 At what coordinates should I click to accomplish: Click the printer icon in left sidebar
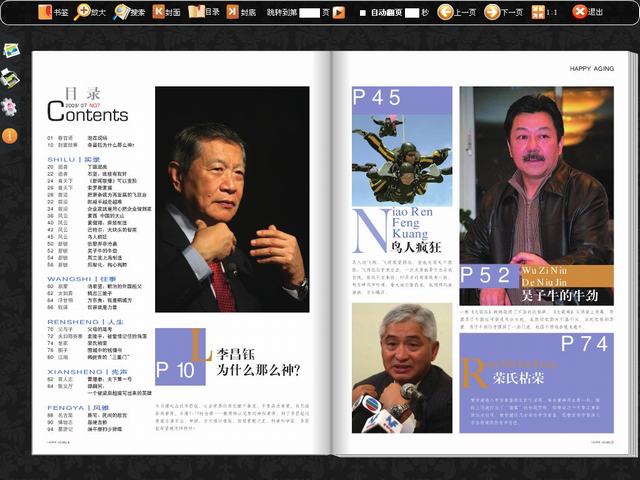click(10, 78)
